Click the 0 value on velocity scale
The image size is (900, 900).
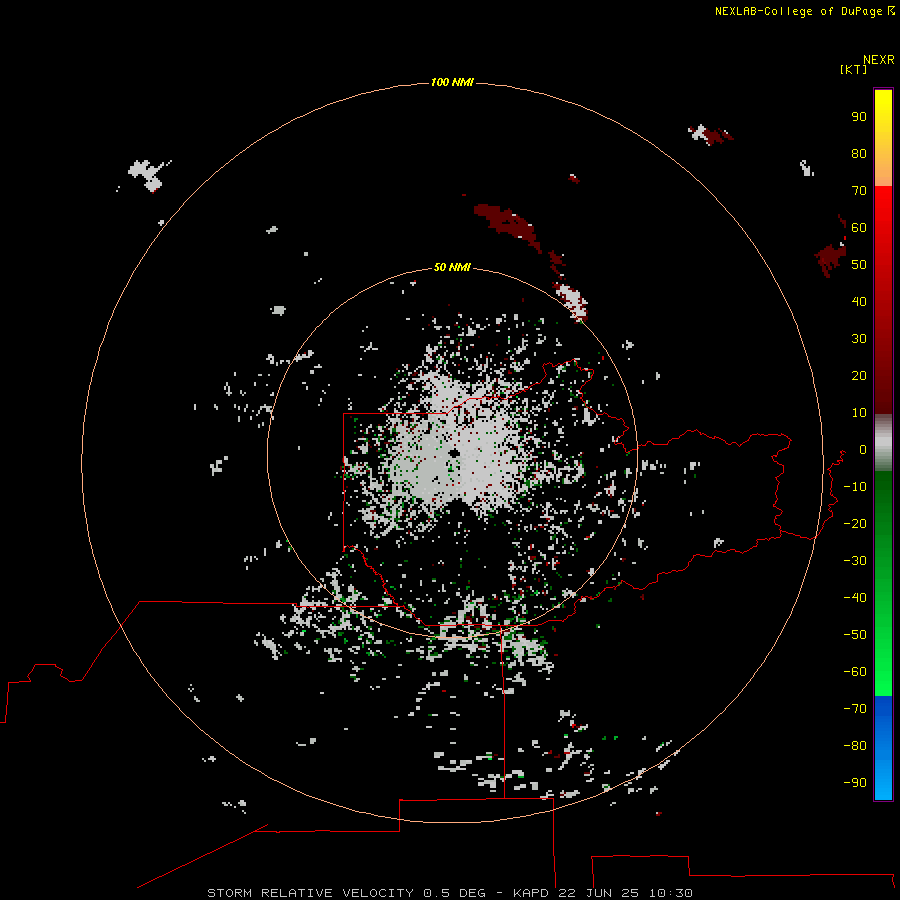pyautogui.click(x=862, y=449)
